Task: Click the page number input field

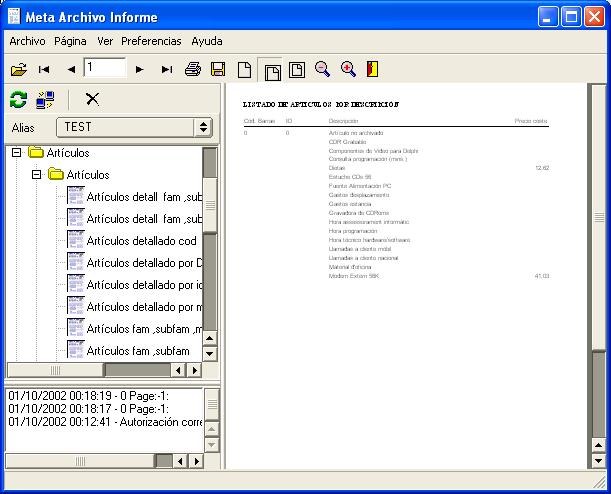Action: point(104,68)
